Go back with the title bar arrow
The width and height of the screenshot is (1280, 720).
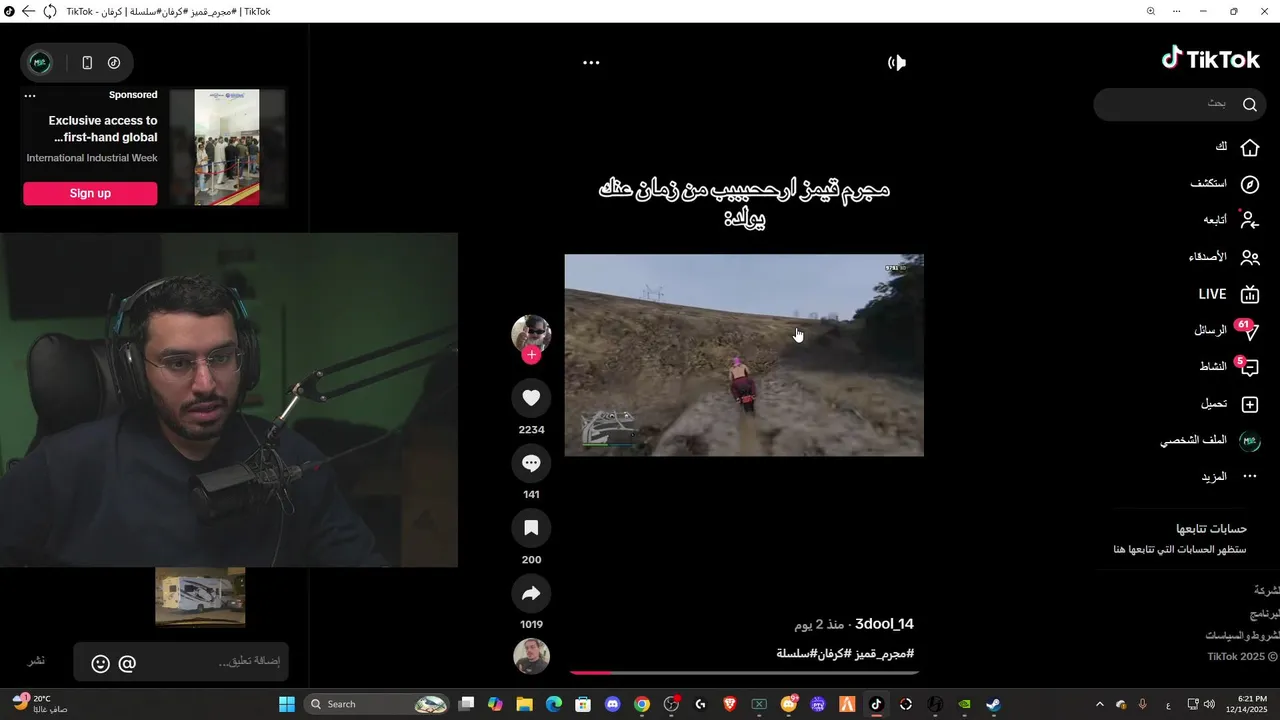[28, 11]
